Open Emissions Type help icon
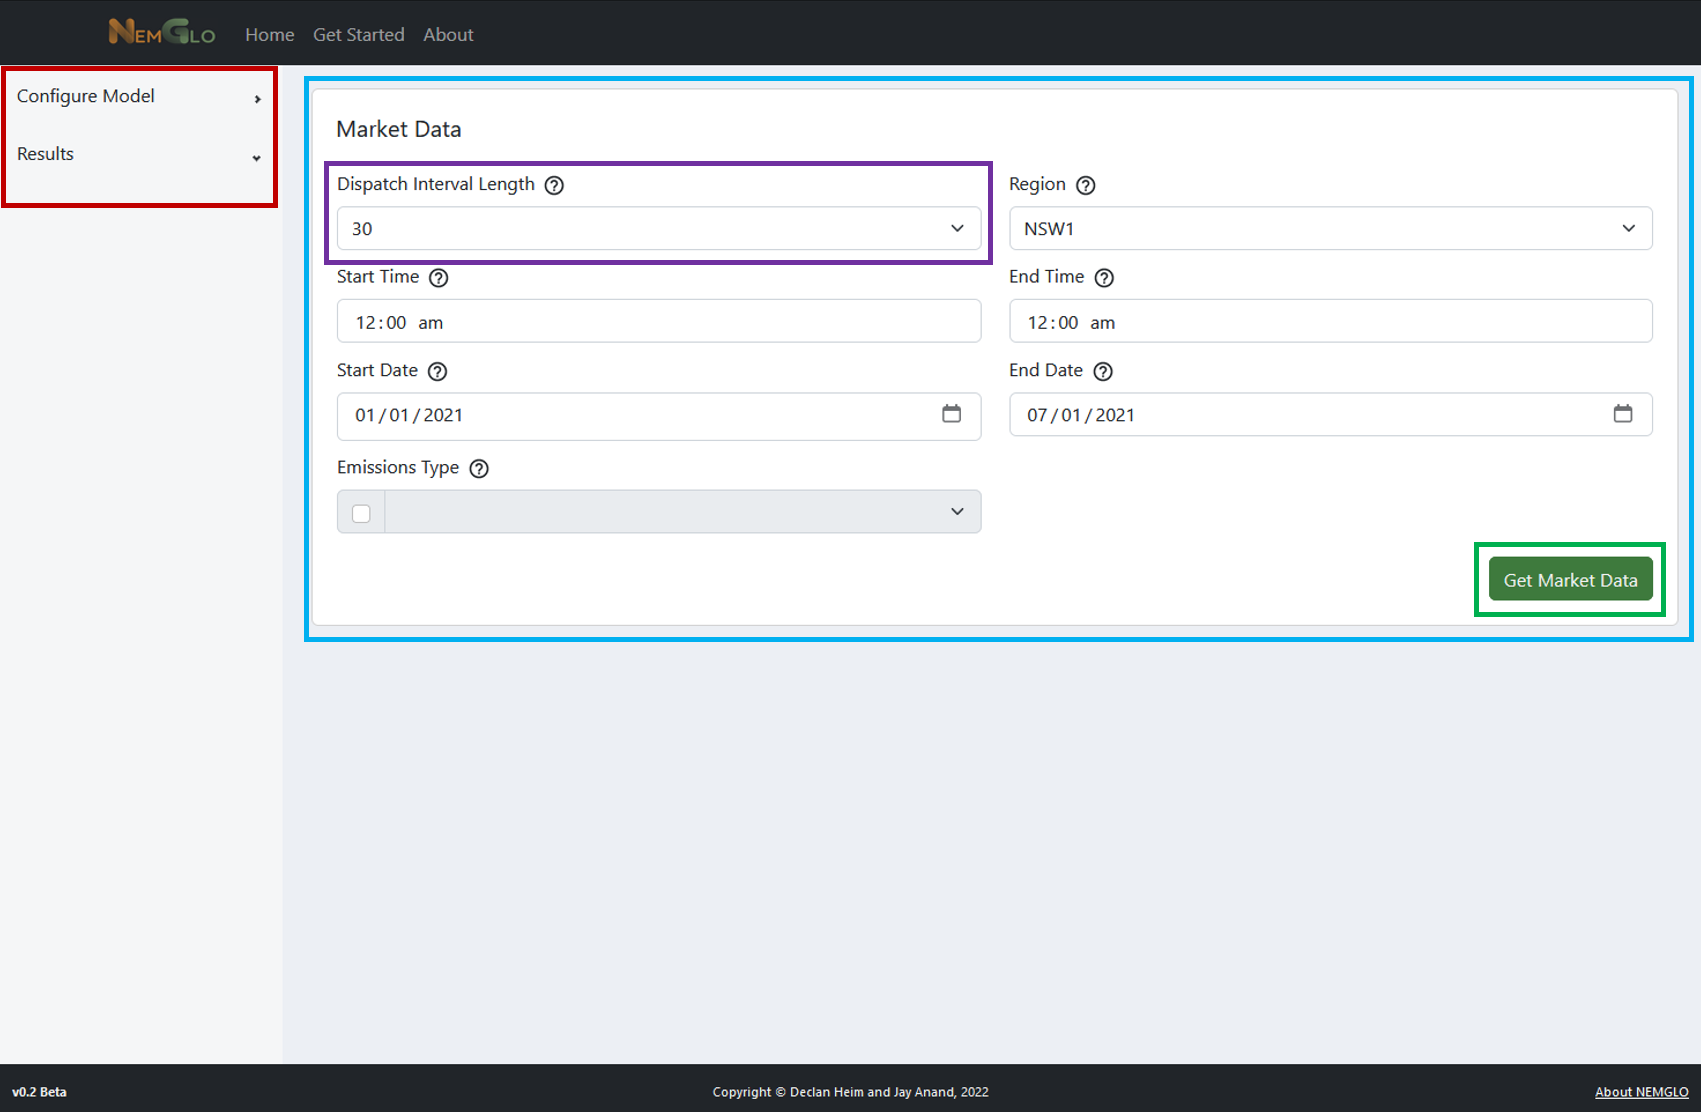The width and height of the screenshot is (1701, 1112). [x=479, y=468]
